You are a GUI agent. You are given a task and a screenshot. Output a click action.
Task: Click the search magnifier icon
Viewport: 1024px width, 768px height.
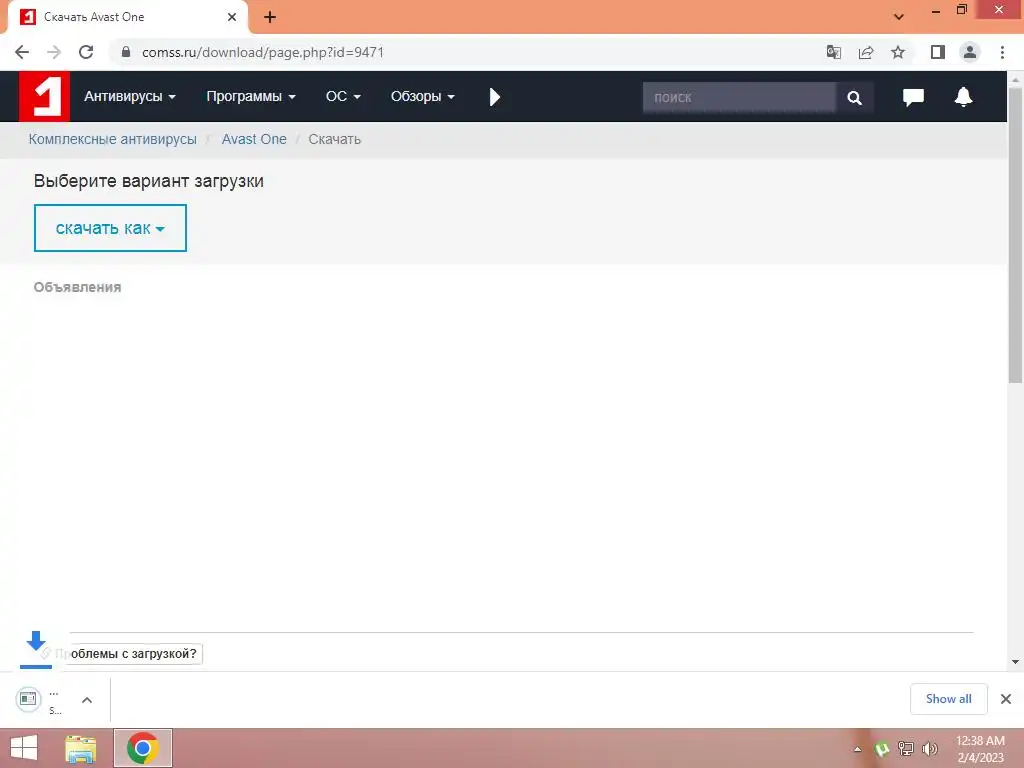point(854,97)
